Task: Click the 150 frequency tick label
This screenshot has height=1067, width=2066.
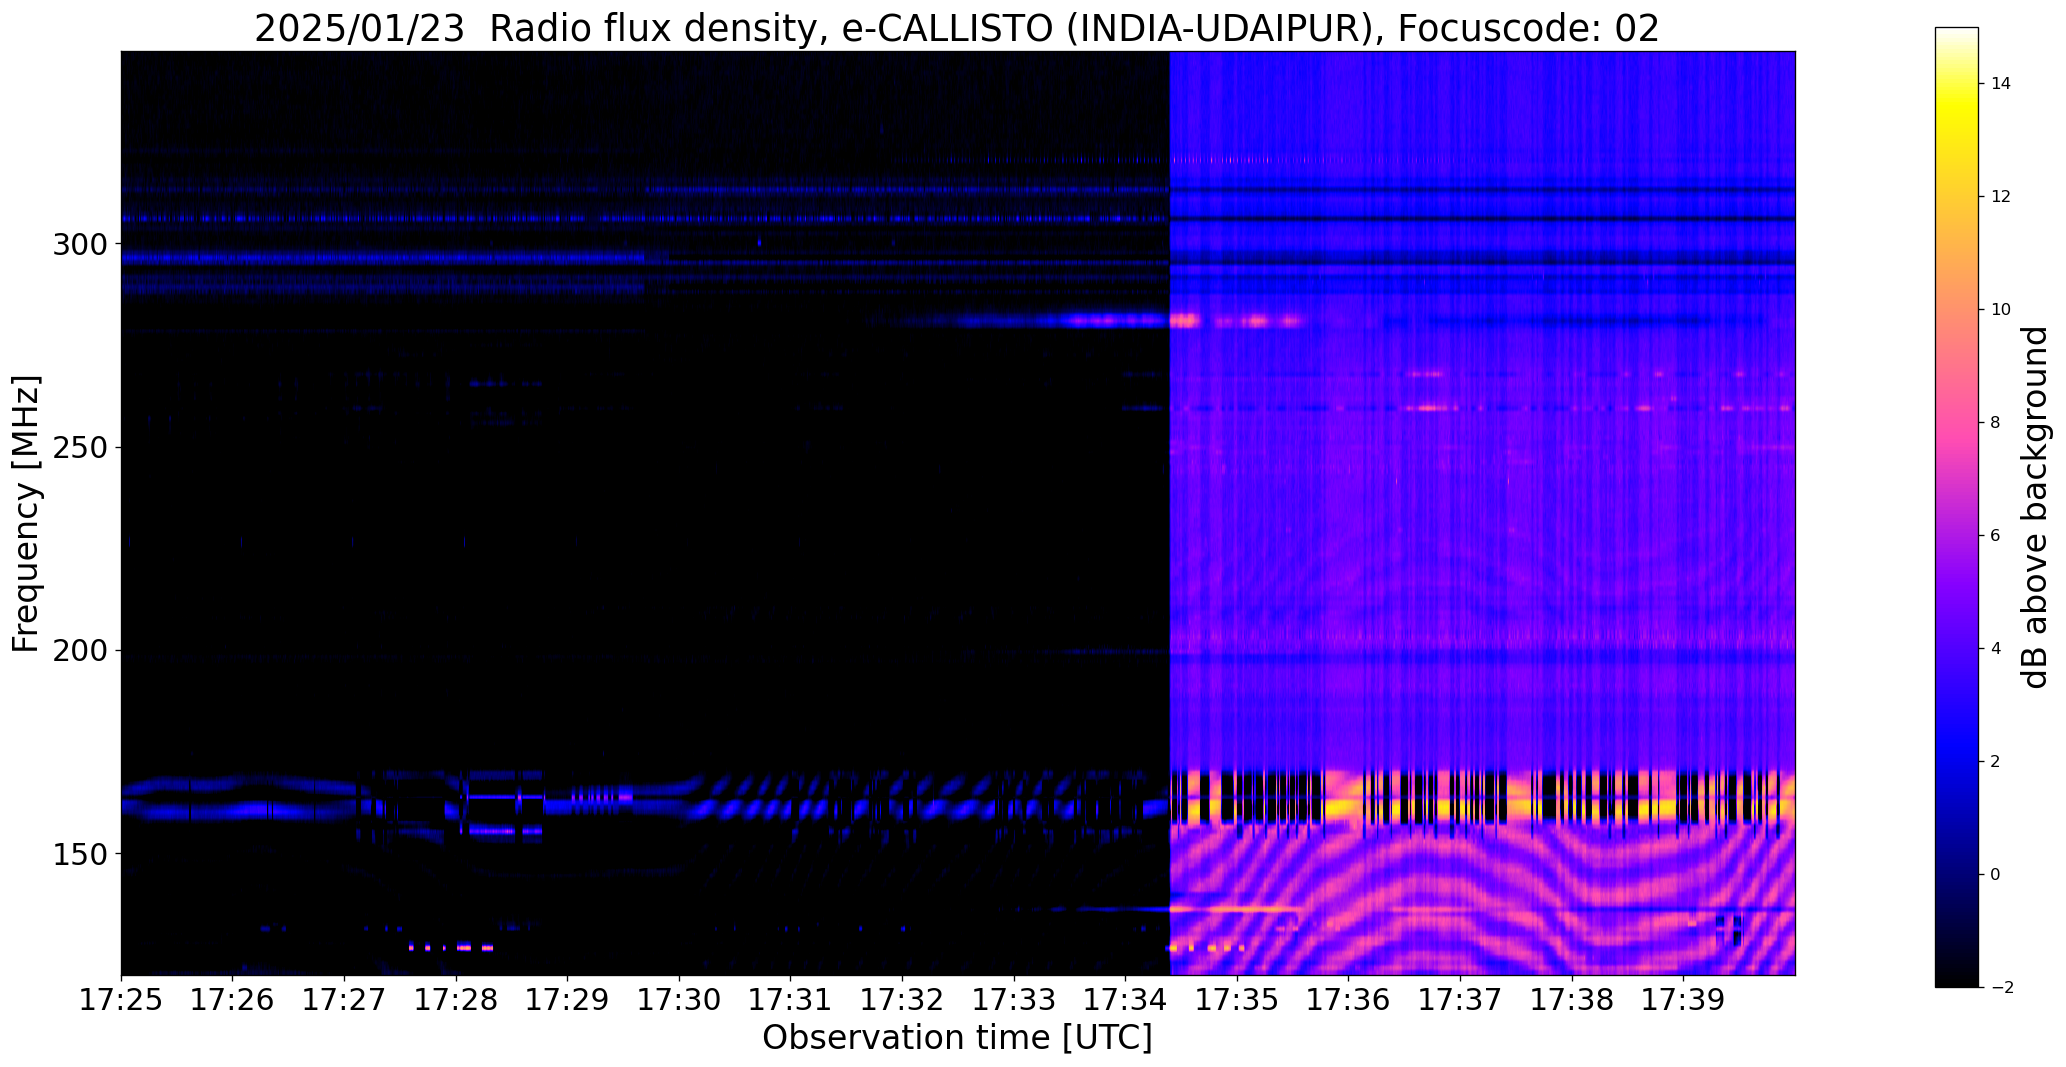Action: (79, 854)
